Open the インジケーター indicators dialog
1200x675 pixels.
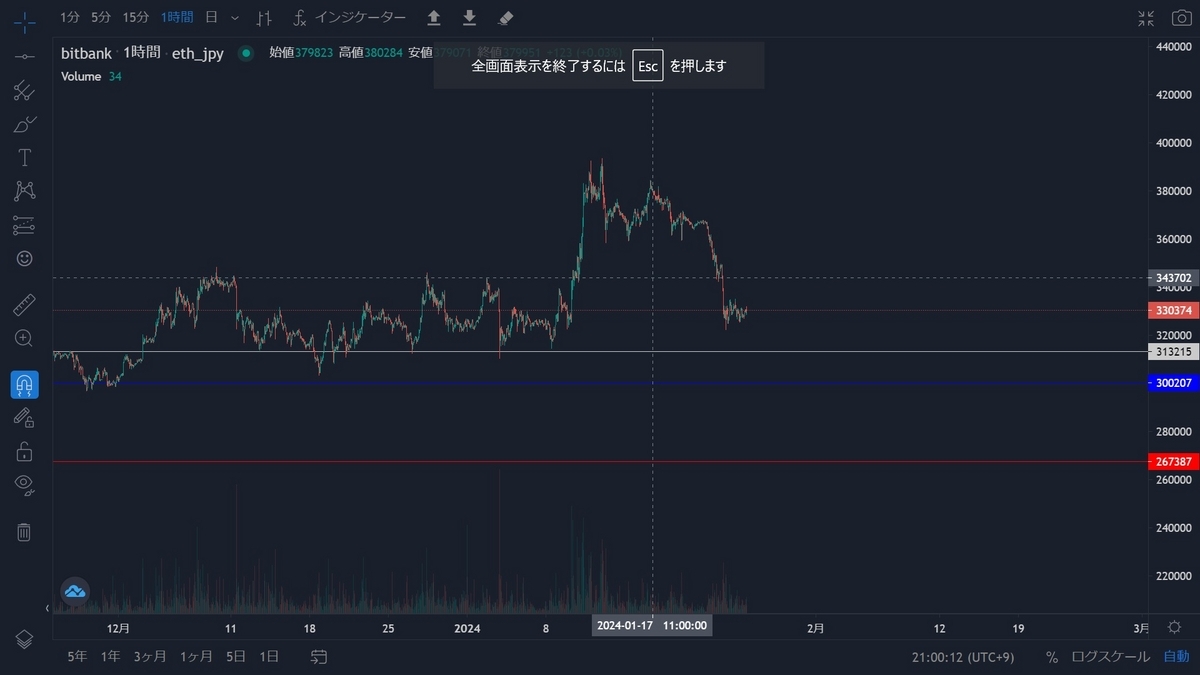(349, 18)
